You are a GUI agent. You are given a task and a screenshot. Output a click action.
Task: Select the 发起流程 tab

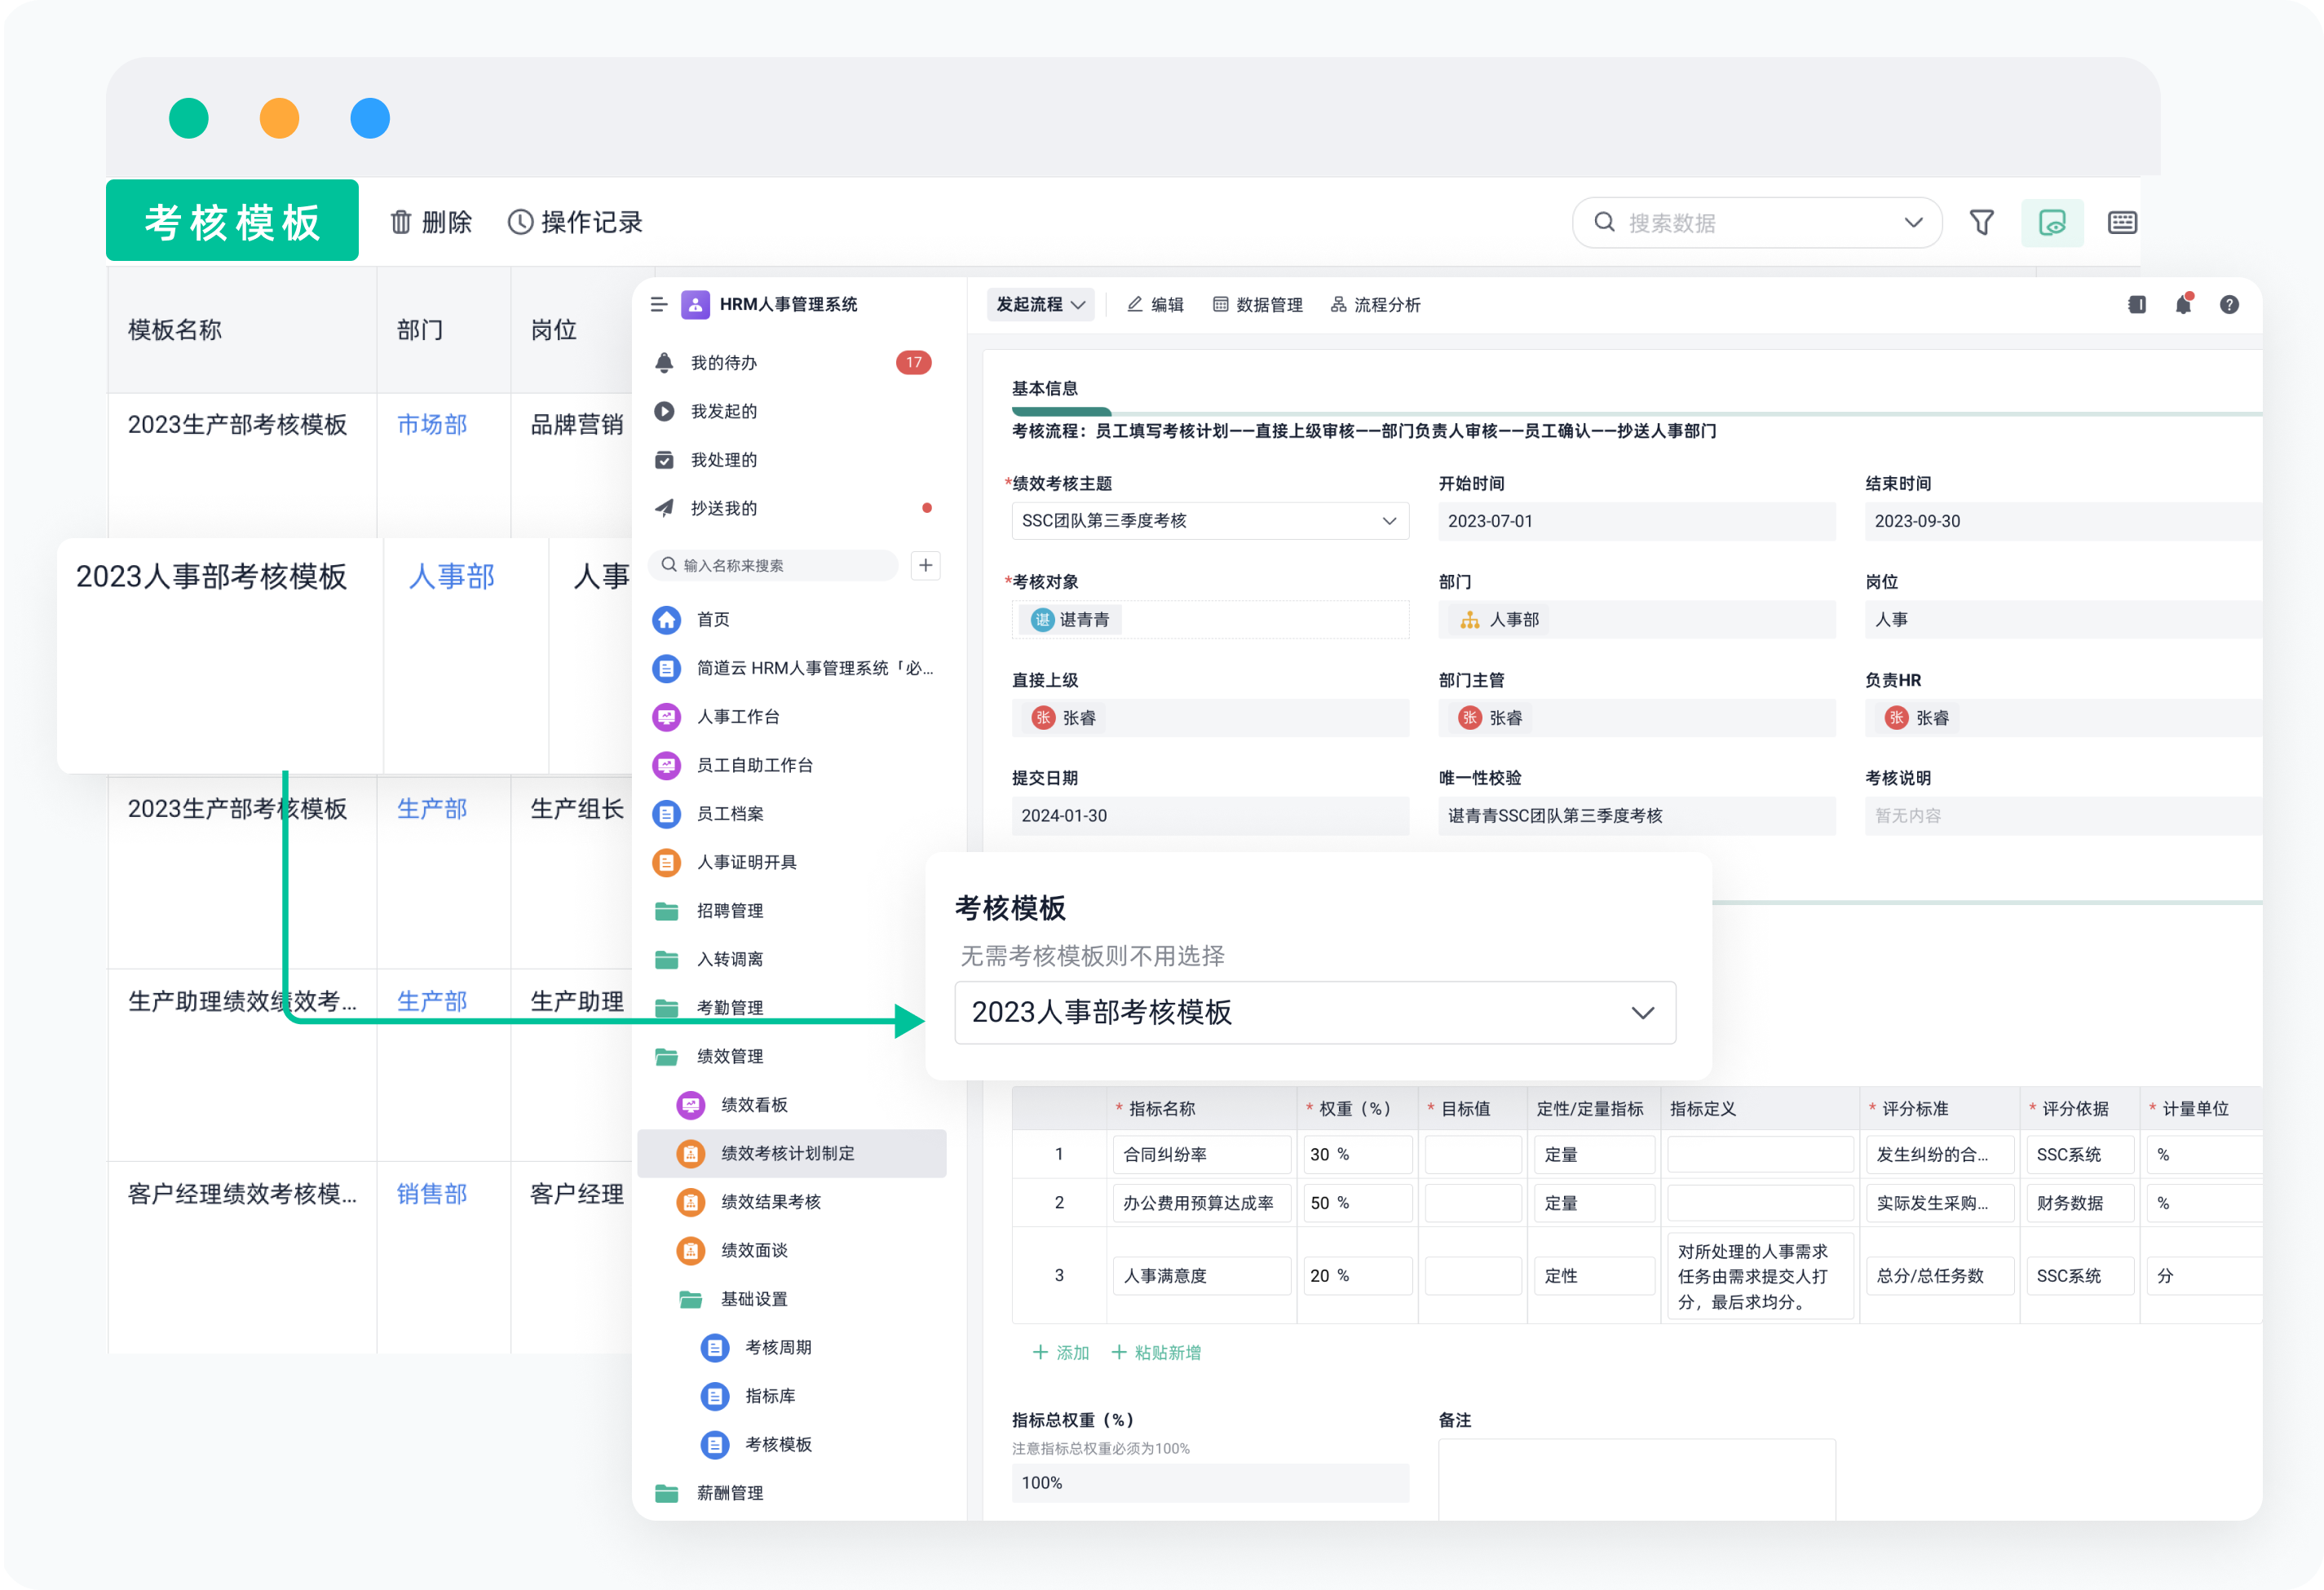coord(1044,304)
